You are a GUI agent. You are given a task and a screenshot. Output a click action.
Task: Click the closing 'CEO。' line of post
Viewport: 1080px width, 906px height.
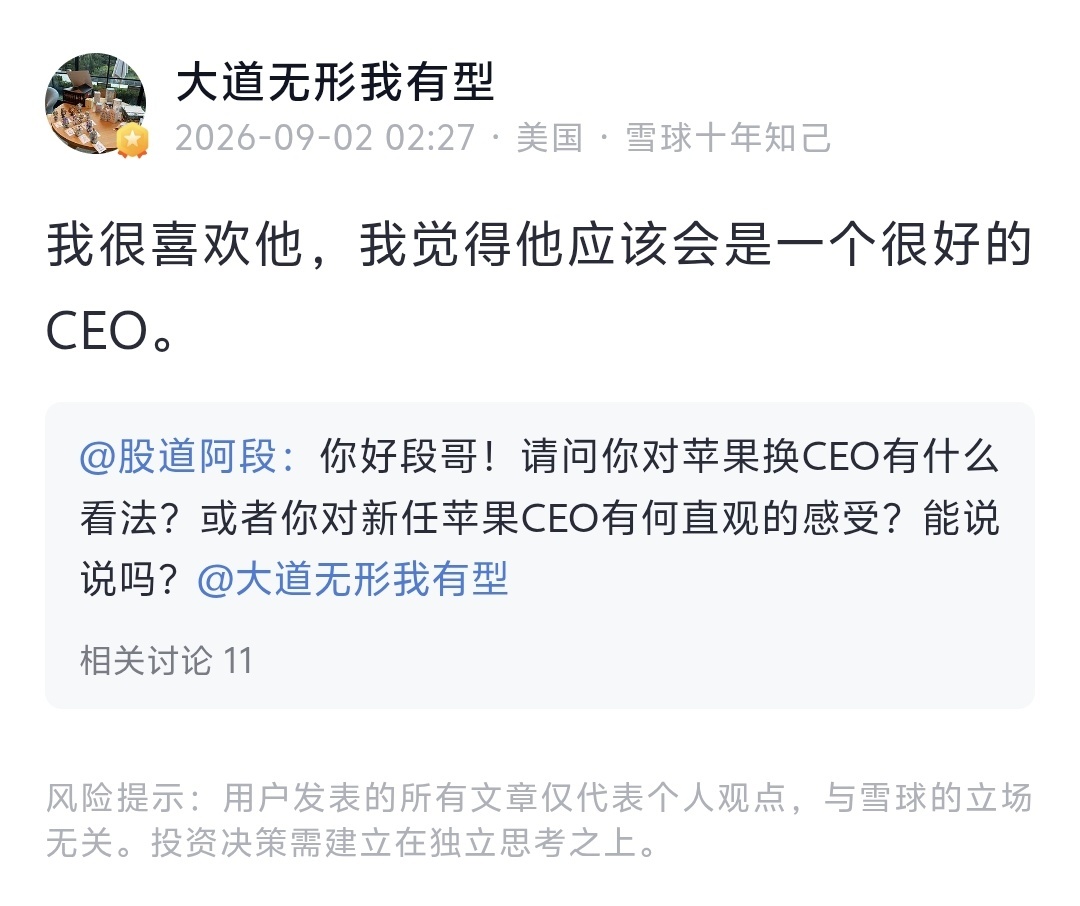click(111, 331)
